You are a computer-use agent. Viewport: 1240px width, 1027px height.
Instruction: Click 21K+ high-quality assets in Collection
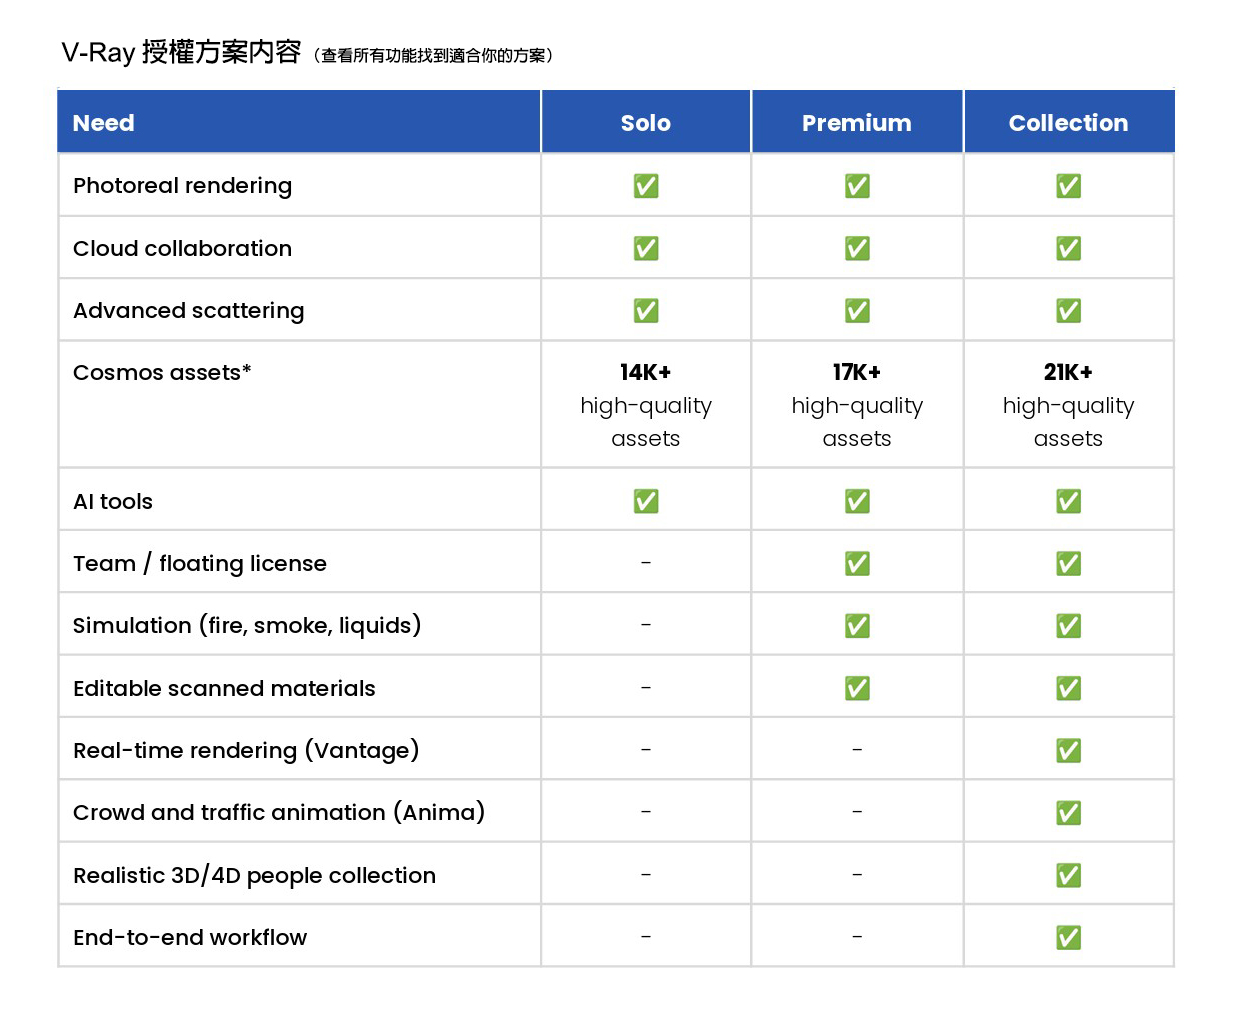click(x=1068, y=405)
